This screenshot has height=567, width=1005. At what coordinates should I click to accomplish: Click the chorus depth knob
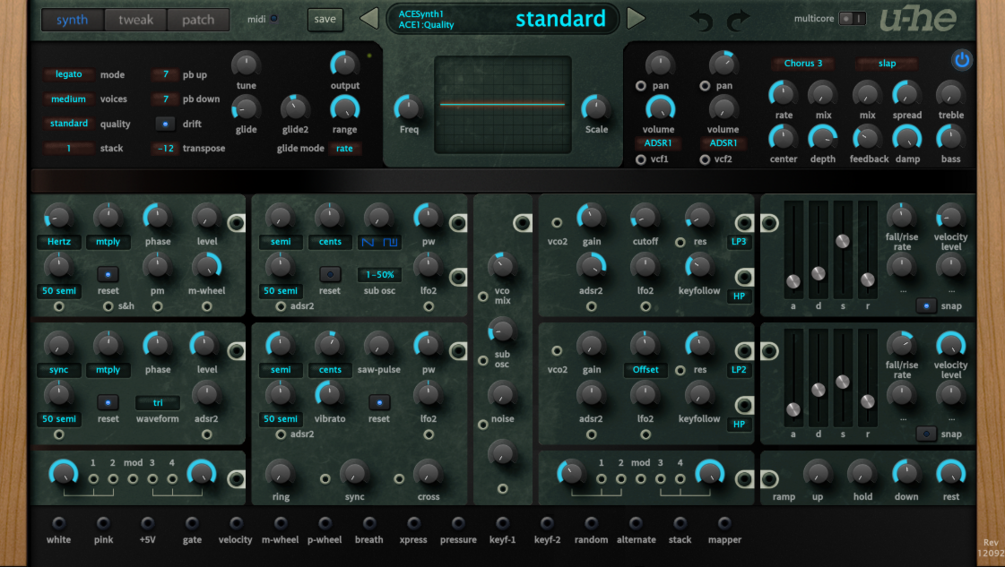tap(822, 138)
